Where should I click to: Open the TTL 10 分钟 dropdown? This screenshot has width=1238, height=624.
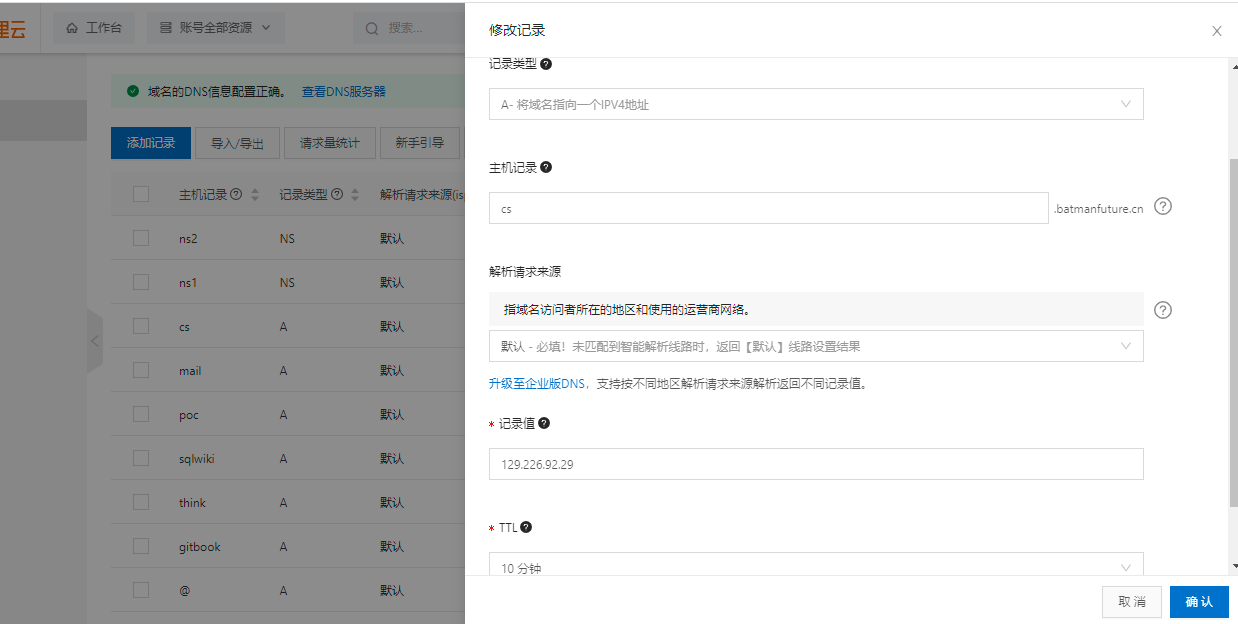pyautogui.click(x=816, y=564)
